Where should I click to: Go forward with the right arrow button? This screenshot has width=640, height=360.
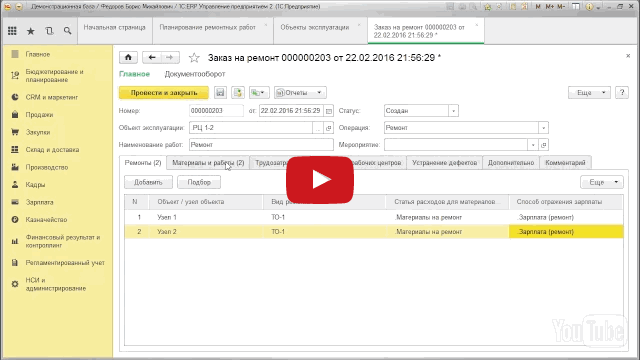tap(170, 58)
